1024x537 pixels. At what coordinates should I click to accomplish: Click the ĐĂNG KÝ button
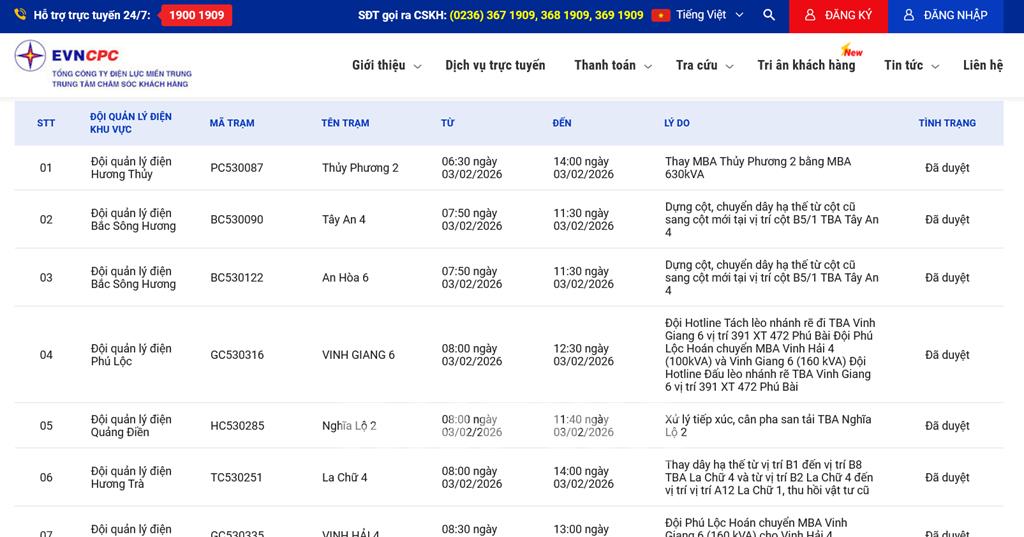(837, 15)
